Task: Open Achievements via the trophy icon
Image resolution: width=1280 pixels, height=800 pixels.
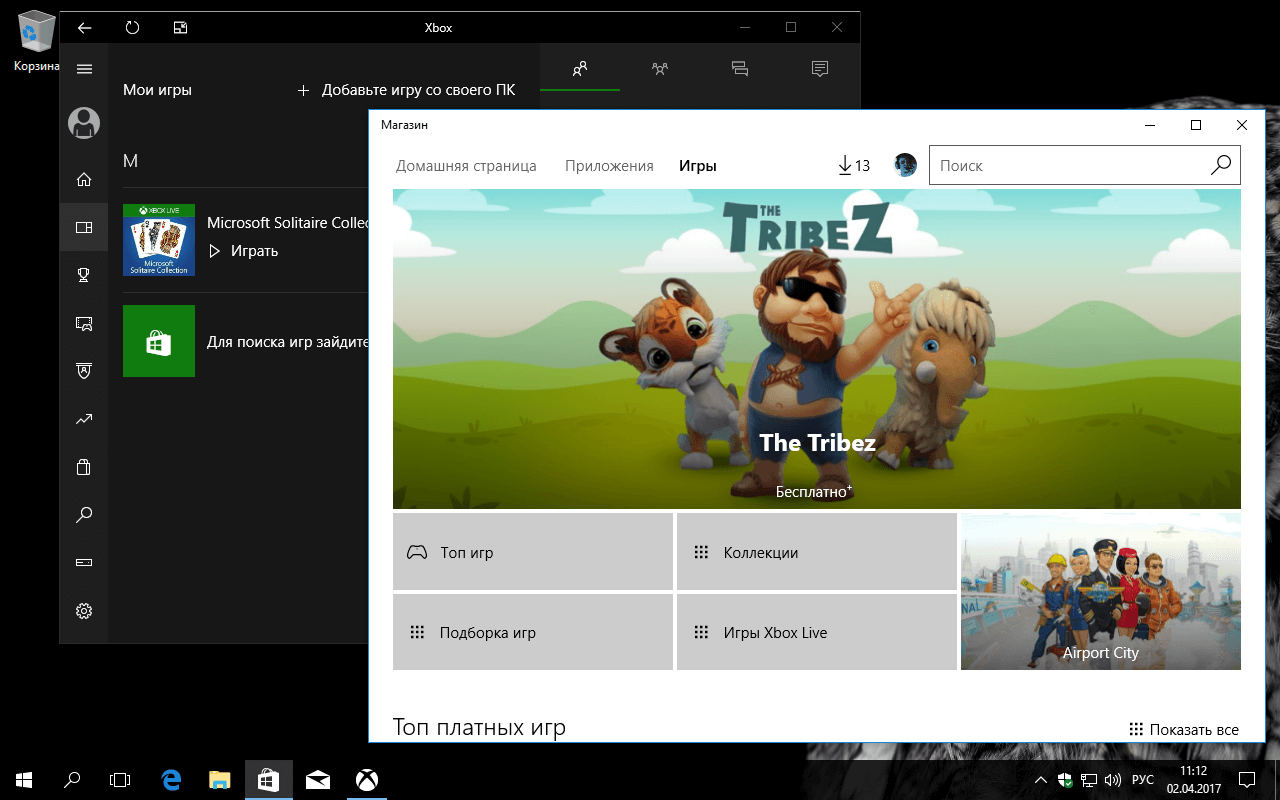Action: tap(84, 274)
